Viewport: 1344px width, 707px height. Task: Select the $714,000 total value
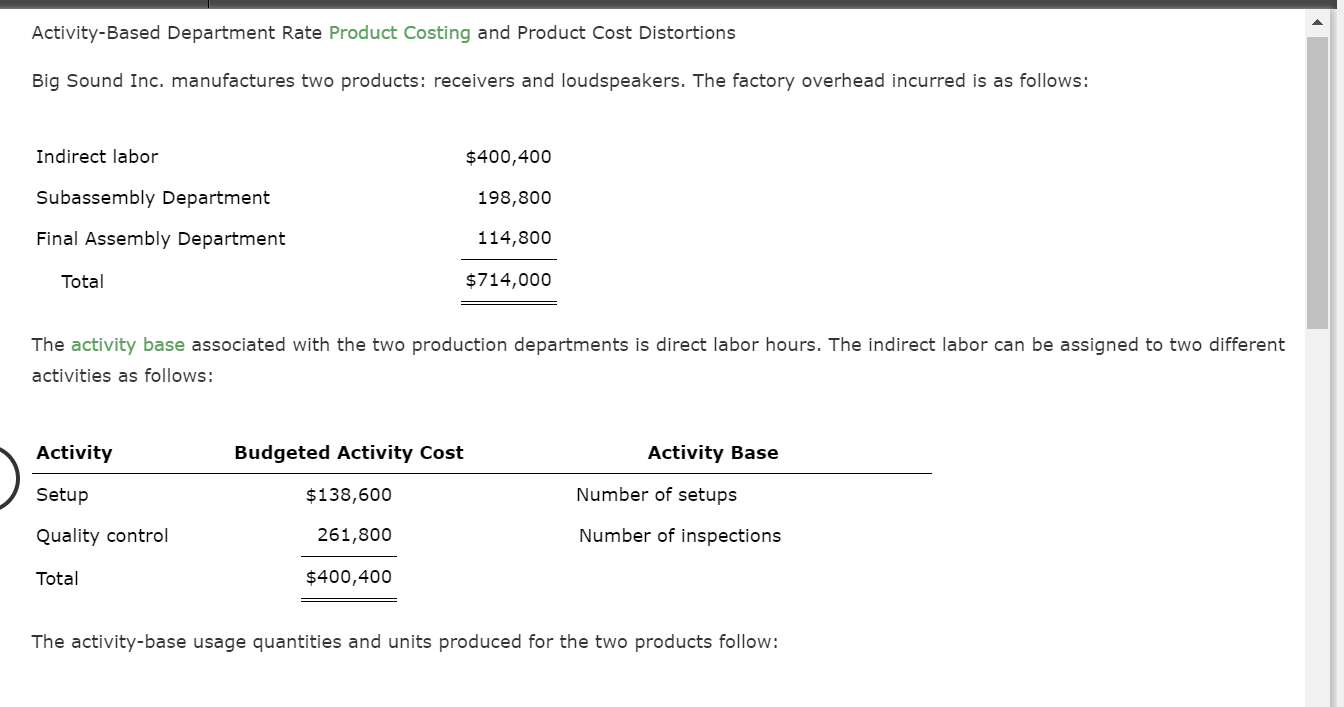click(x=508, y=280)
